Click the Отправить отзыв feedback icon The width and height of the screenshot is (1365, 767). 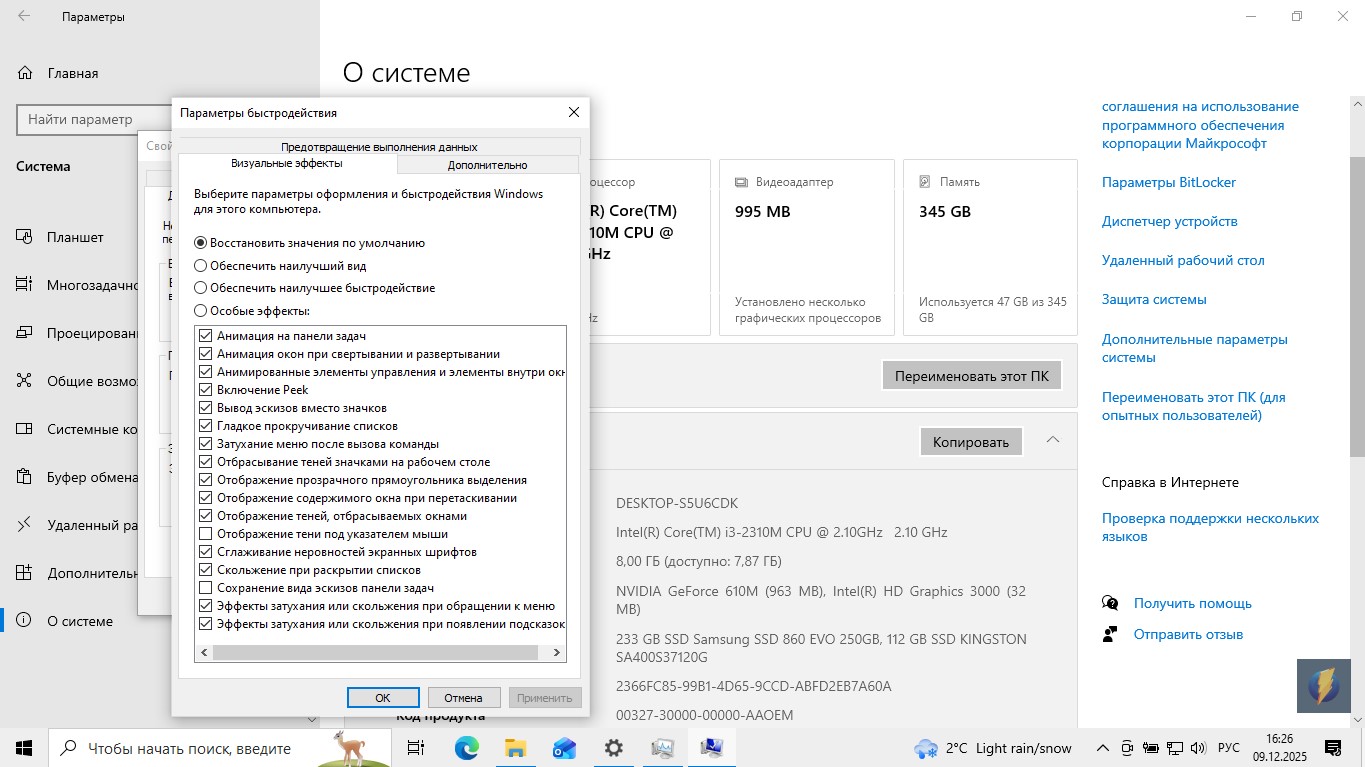click(x=1110, y=634)
